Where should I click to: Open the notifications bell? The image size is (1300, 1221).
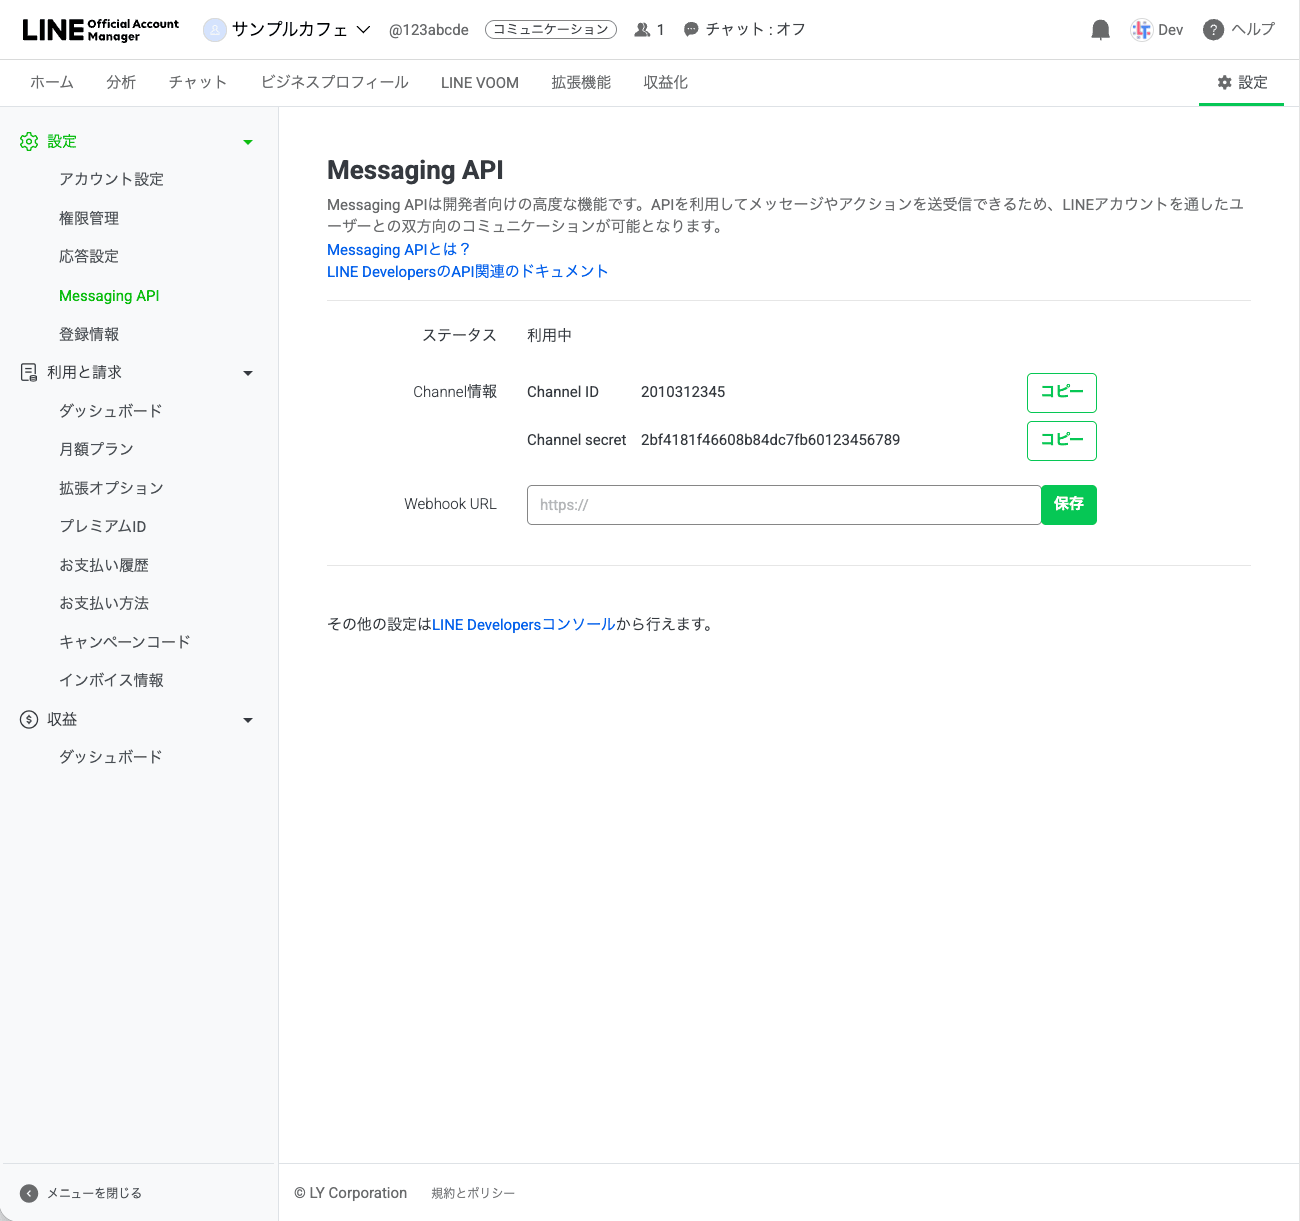click(1101, 30)
